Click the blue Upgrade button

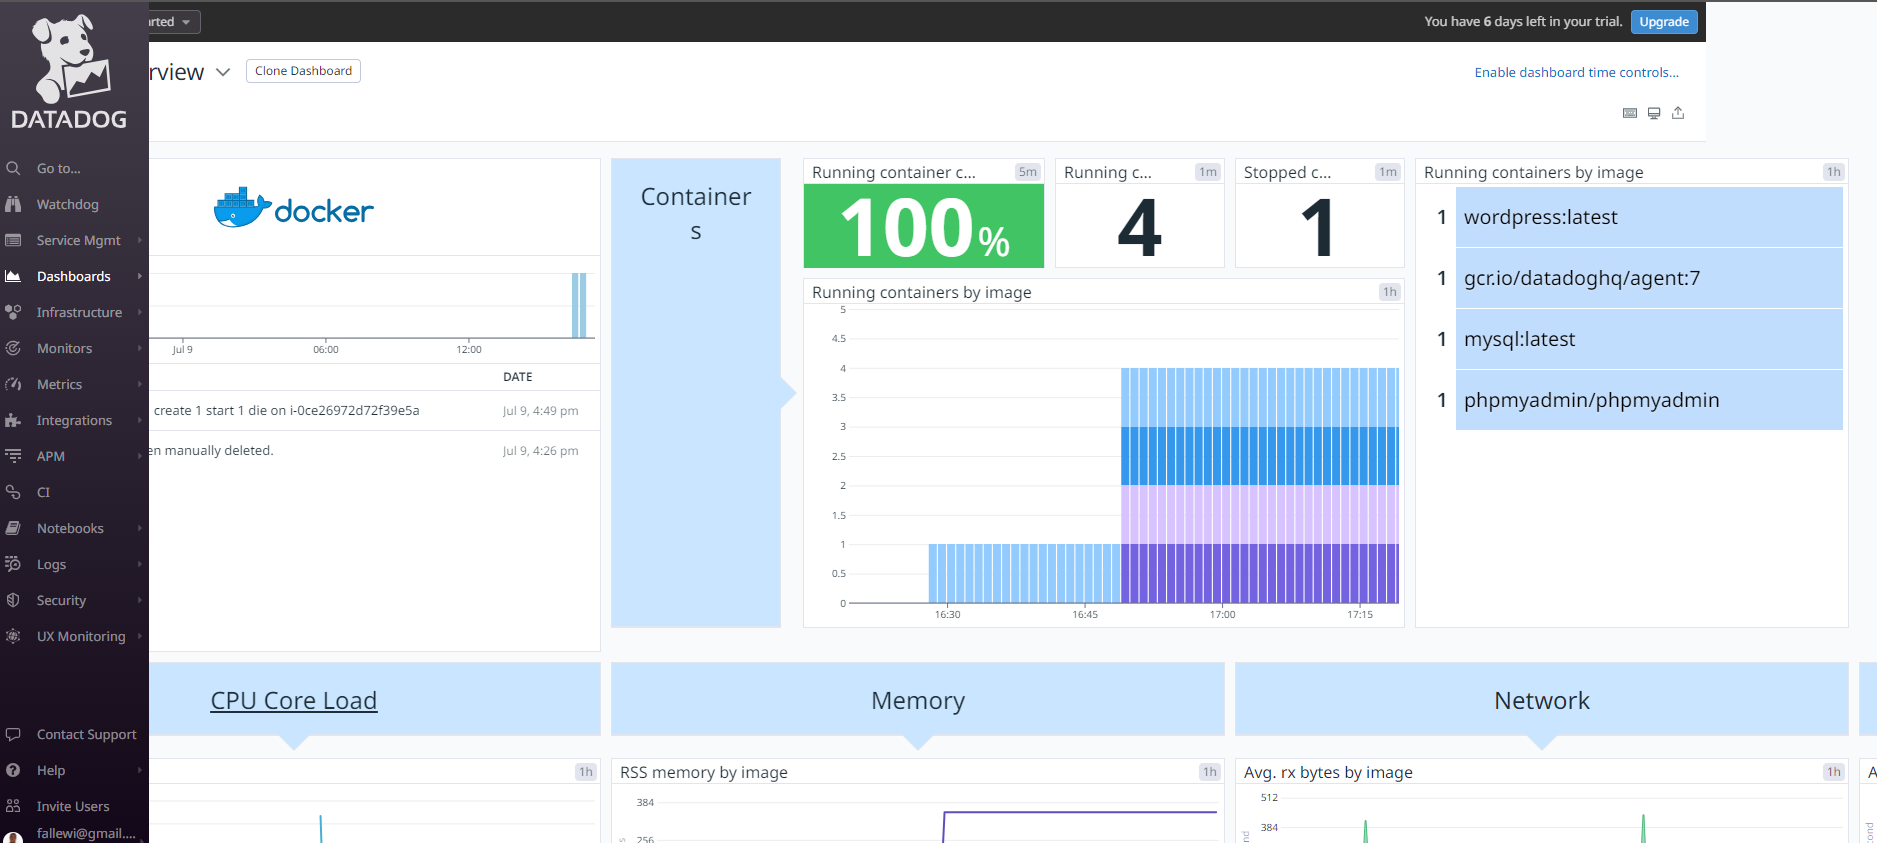point(1664,22)
